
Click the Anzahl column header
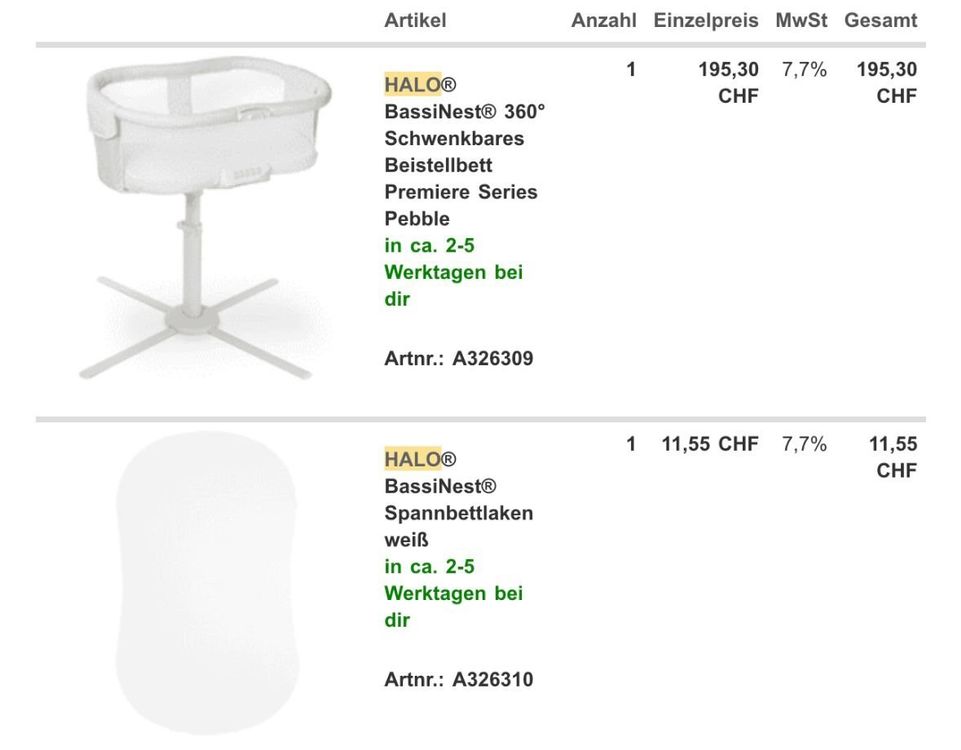click(x=603, y=20)
